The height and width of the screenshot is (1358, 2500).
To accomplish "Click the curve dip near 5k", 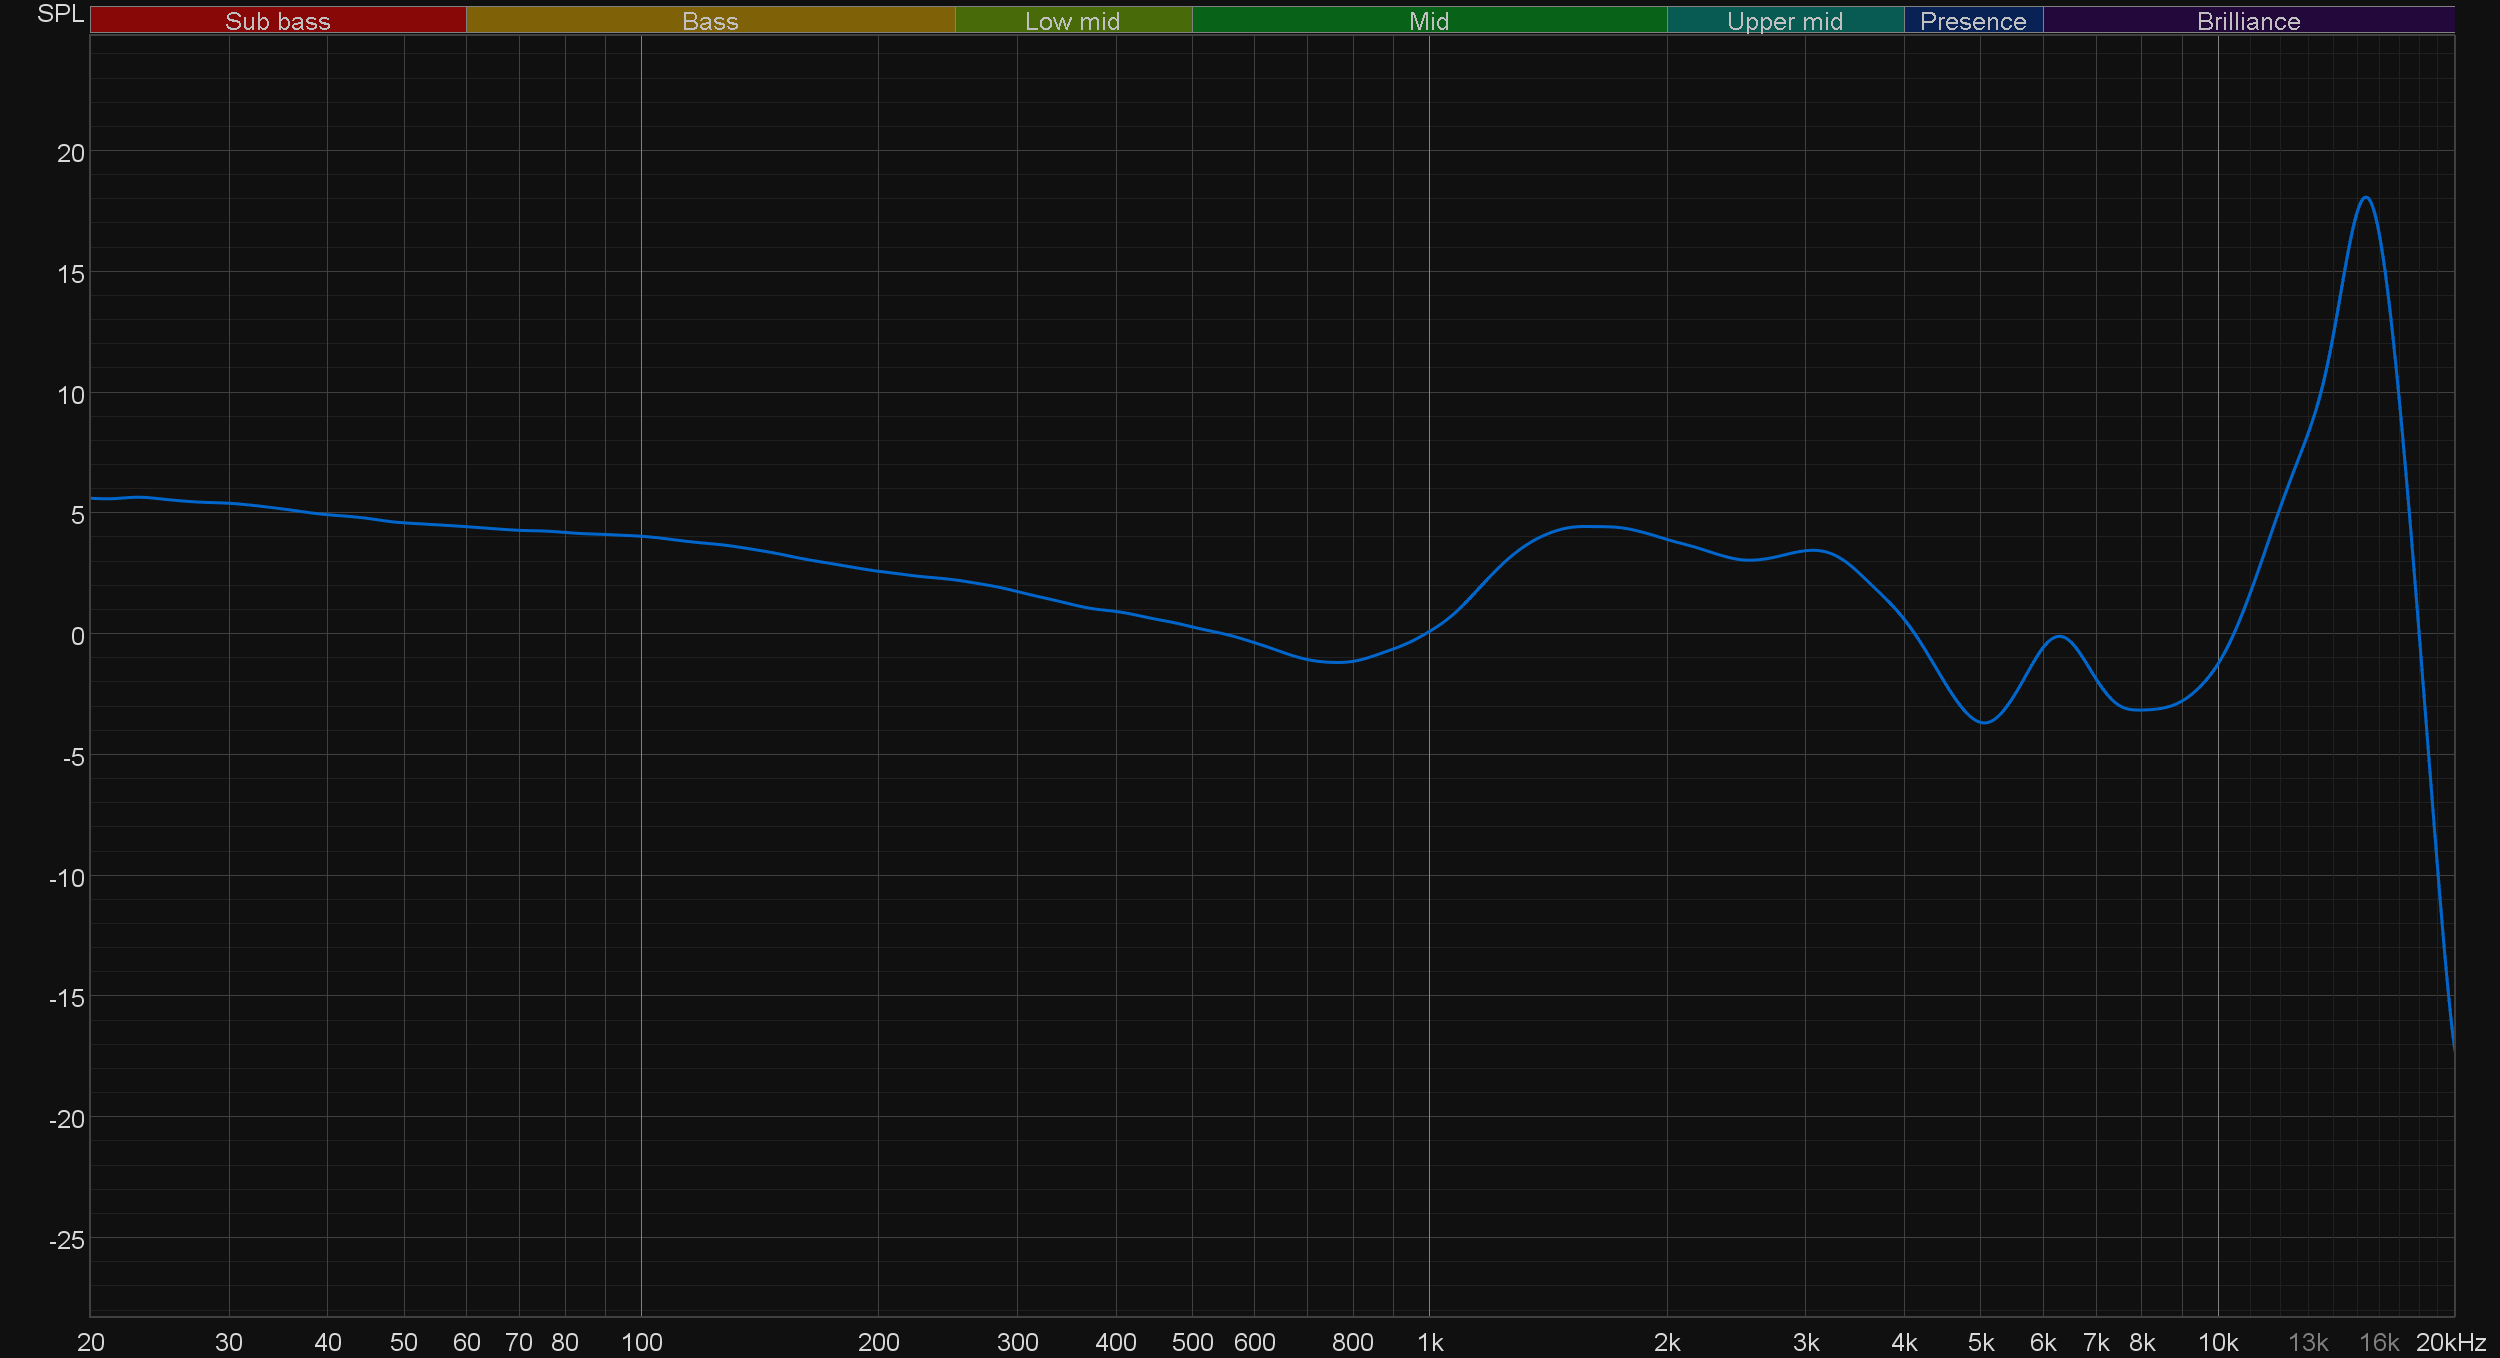I will 1984,722.
